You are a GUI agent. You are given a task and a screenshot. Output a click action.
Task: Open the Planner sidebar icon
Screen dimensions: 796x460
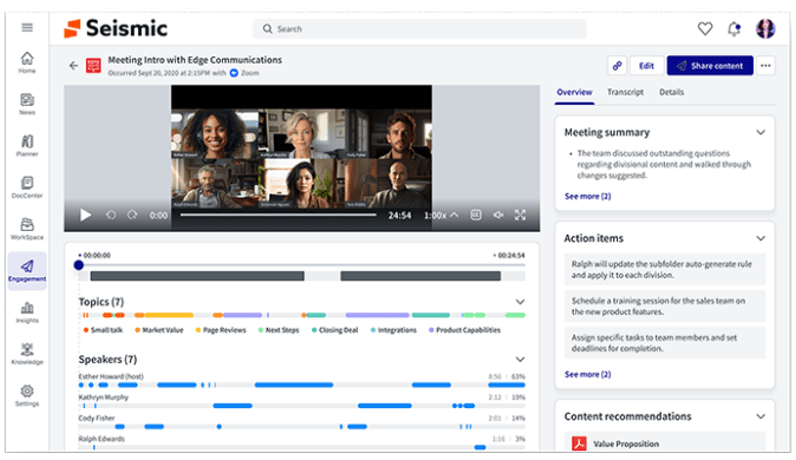pyautogui.click(x=27, y=145)
